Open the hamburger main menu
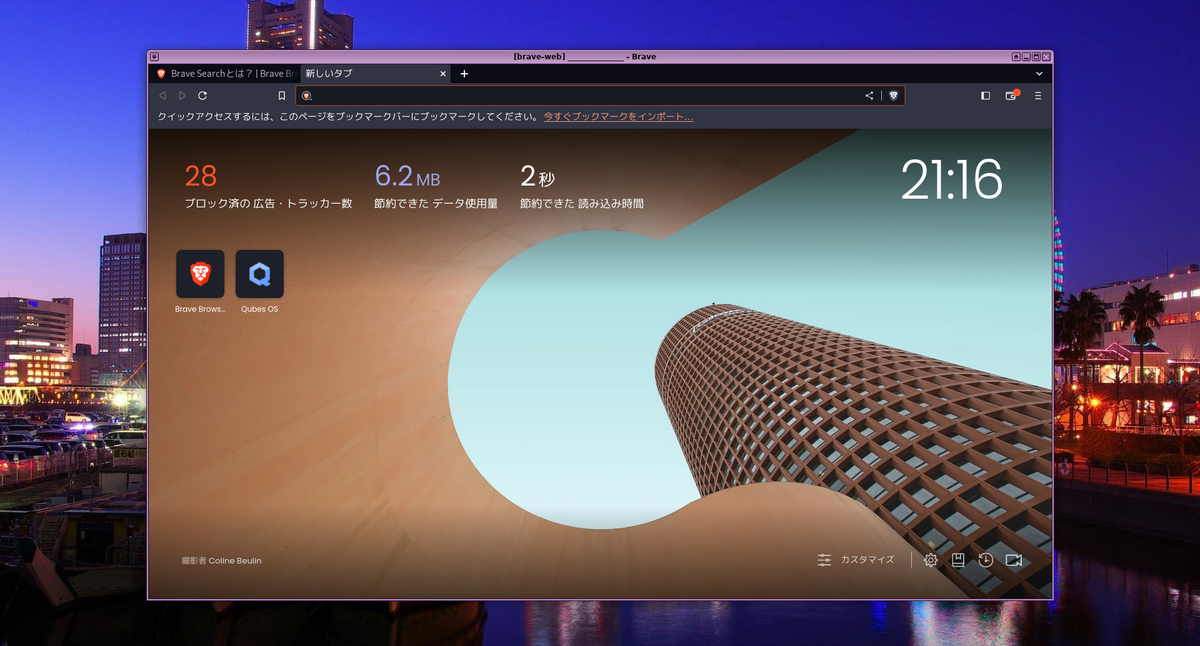The width and height of the screenshot is (1200, 646). click(x=1038, y=96)
